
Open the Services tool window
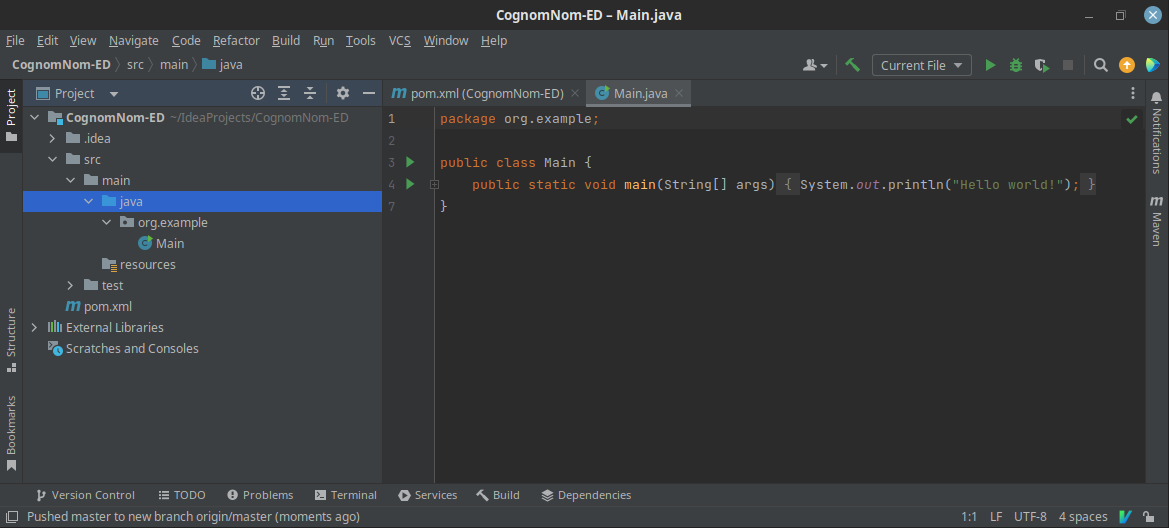(428, 495)
